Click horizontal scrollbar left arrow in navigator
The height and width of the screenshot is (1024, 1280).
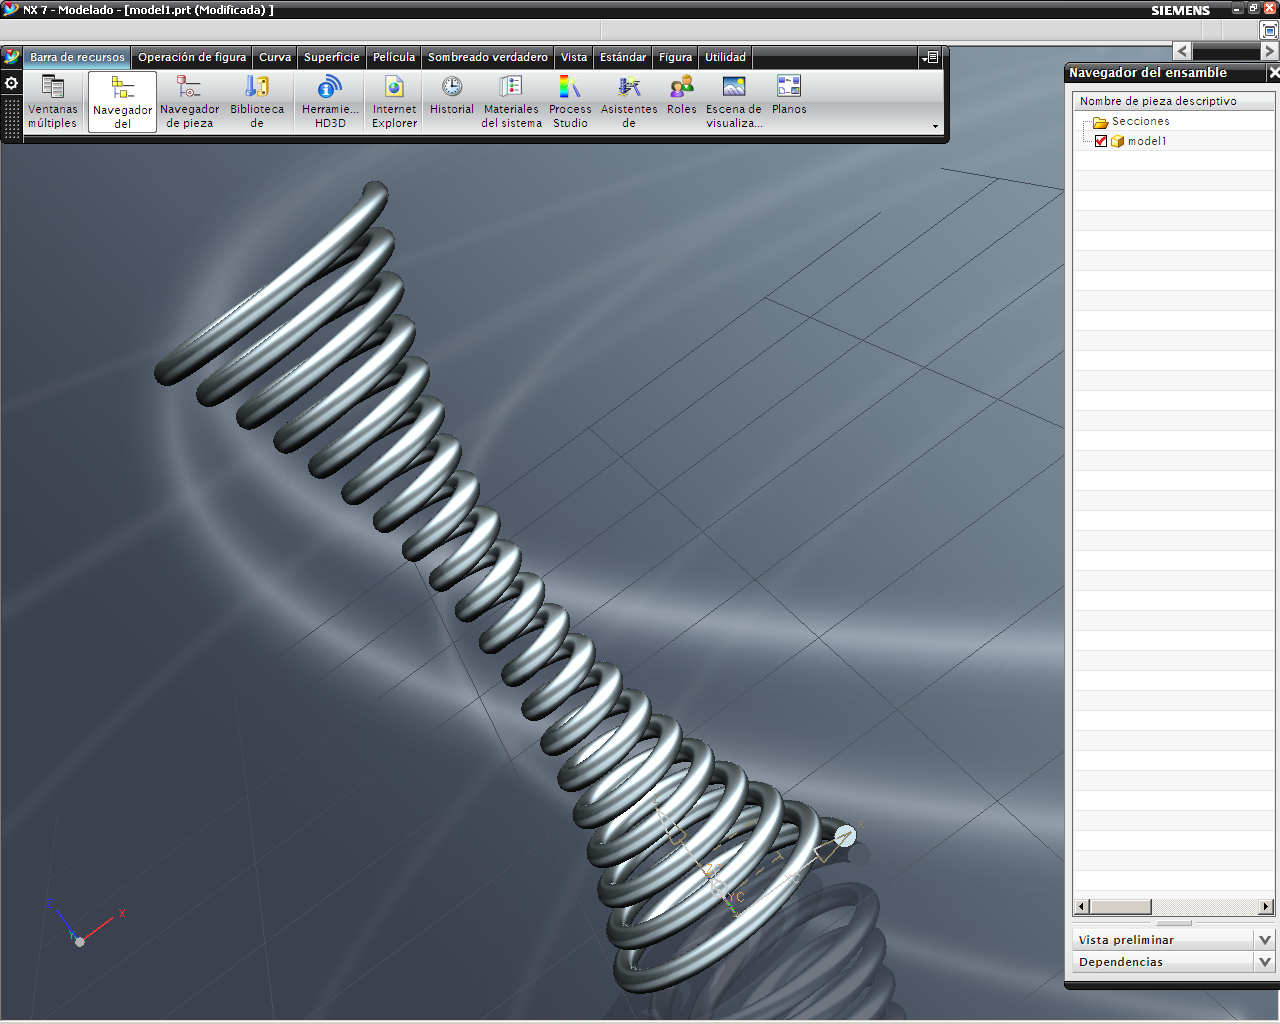coord(1081,907)
